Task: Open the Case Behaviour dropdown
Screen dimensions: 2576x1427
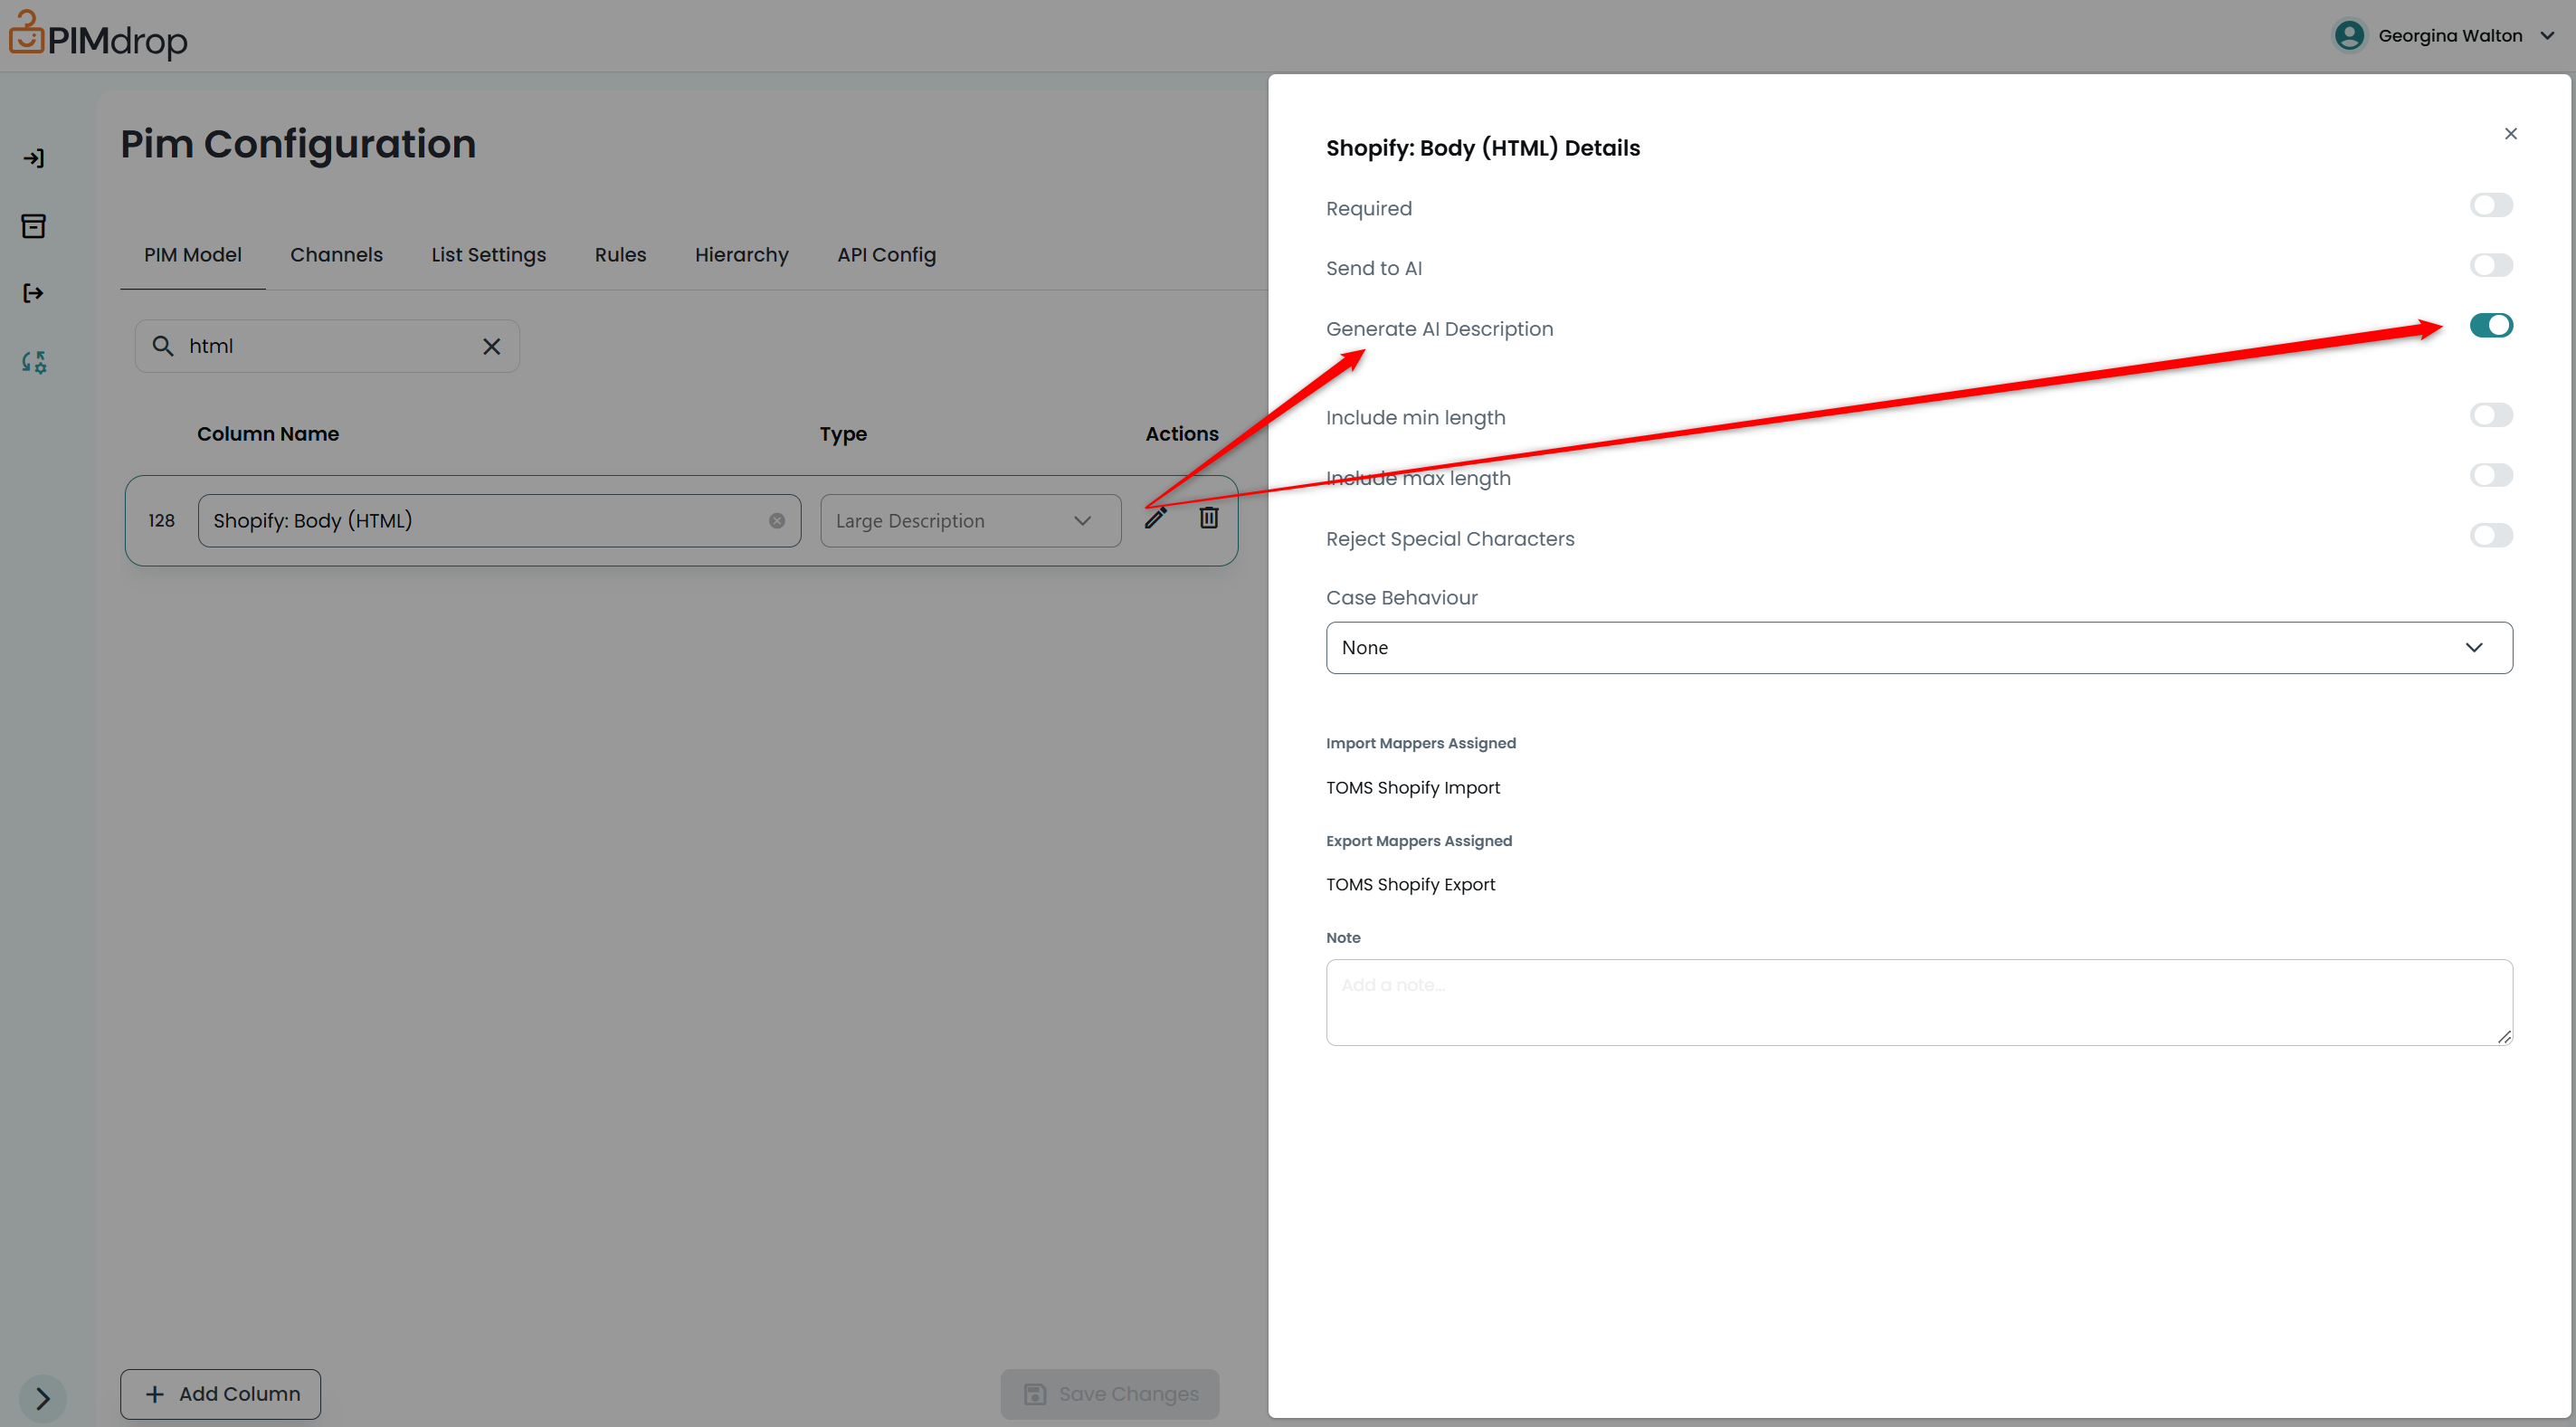Action: click(x=1918, y=648)
